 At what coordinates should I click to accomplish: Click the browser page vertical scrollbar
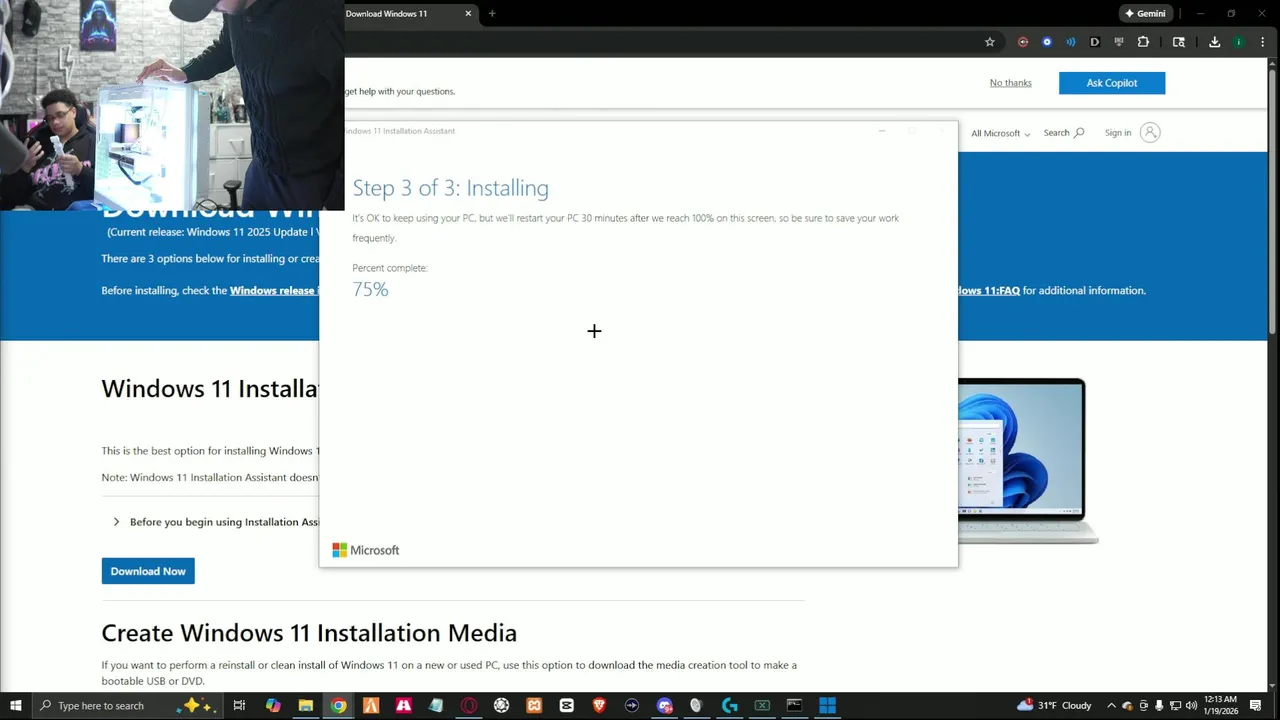click(x=1272, y=200)
